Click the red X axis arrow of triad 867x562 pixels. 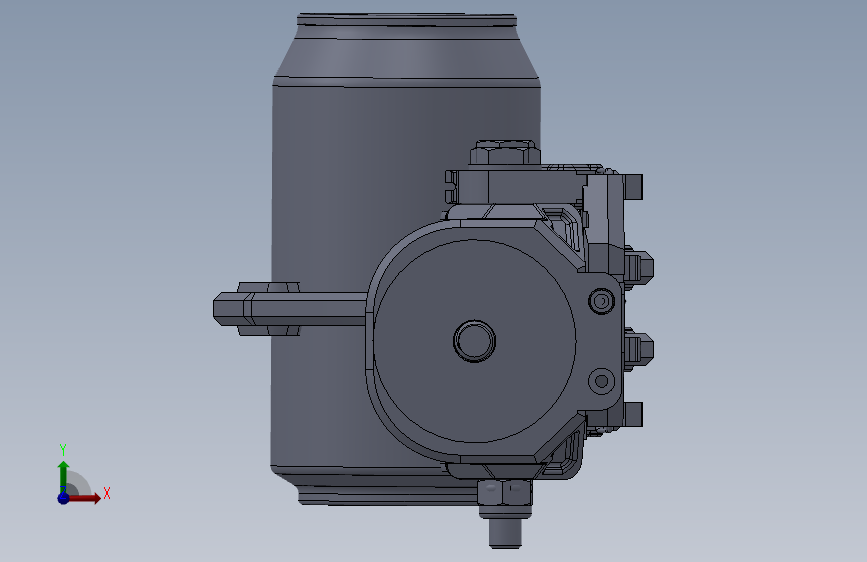coord(83,498)
